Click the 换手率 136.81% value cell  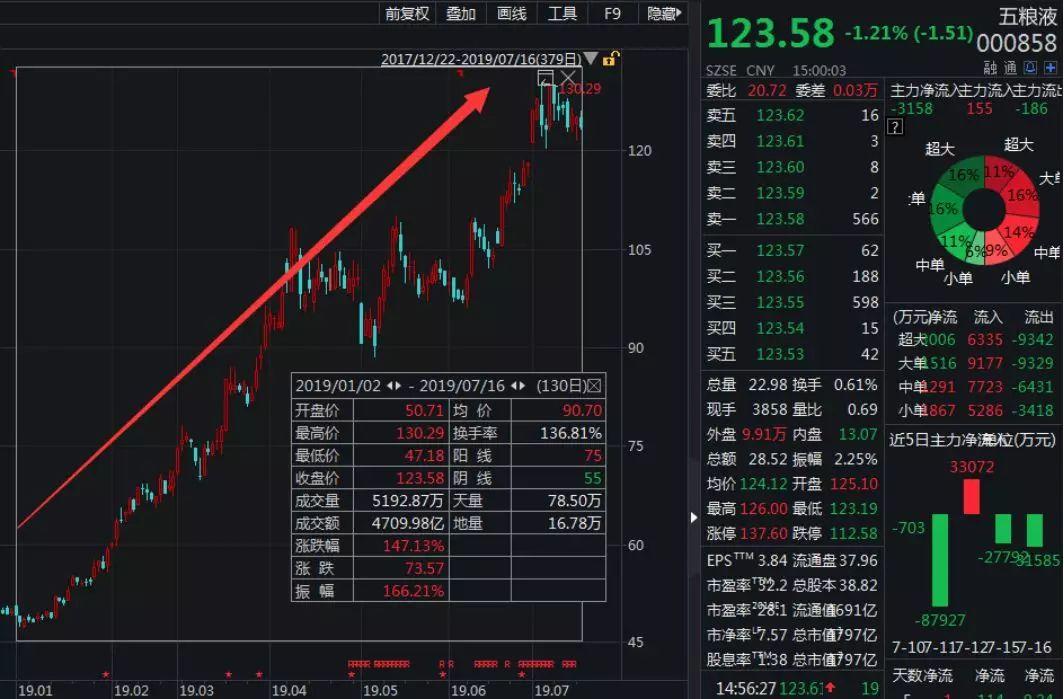[558, 433]
